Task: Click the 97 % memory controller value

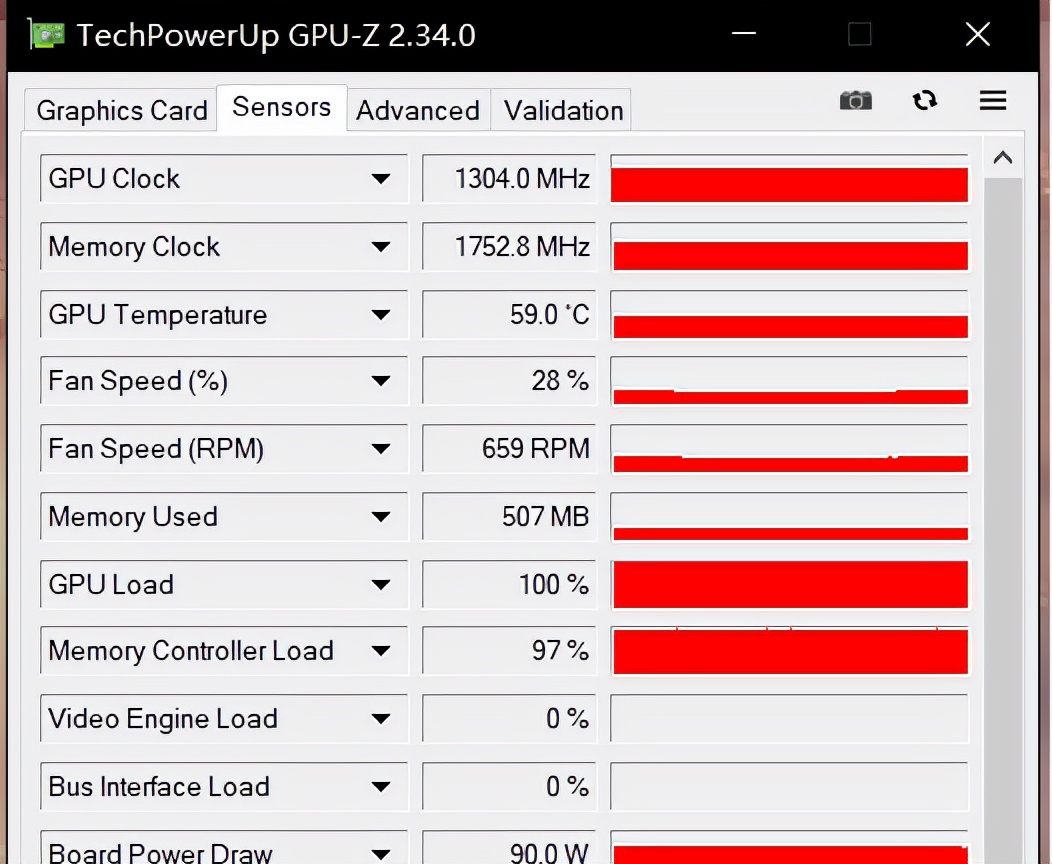Action: coord(509,651)
